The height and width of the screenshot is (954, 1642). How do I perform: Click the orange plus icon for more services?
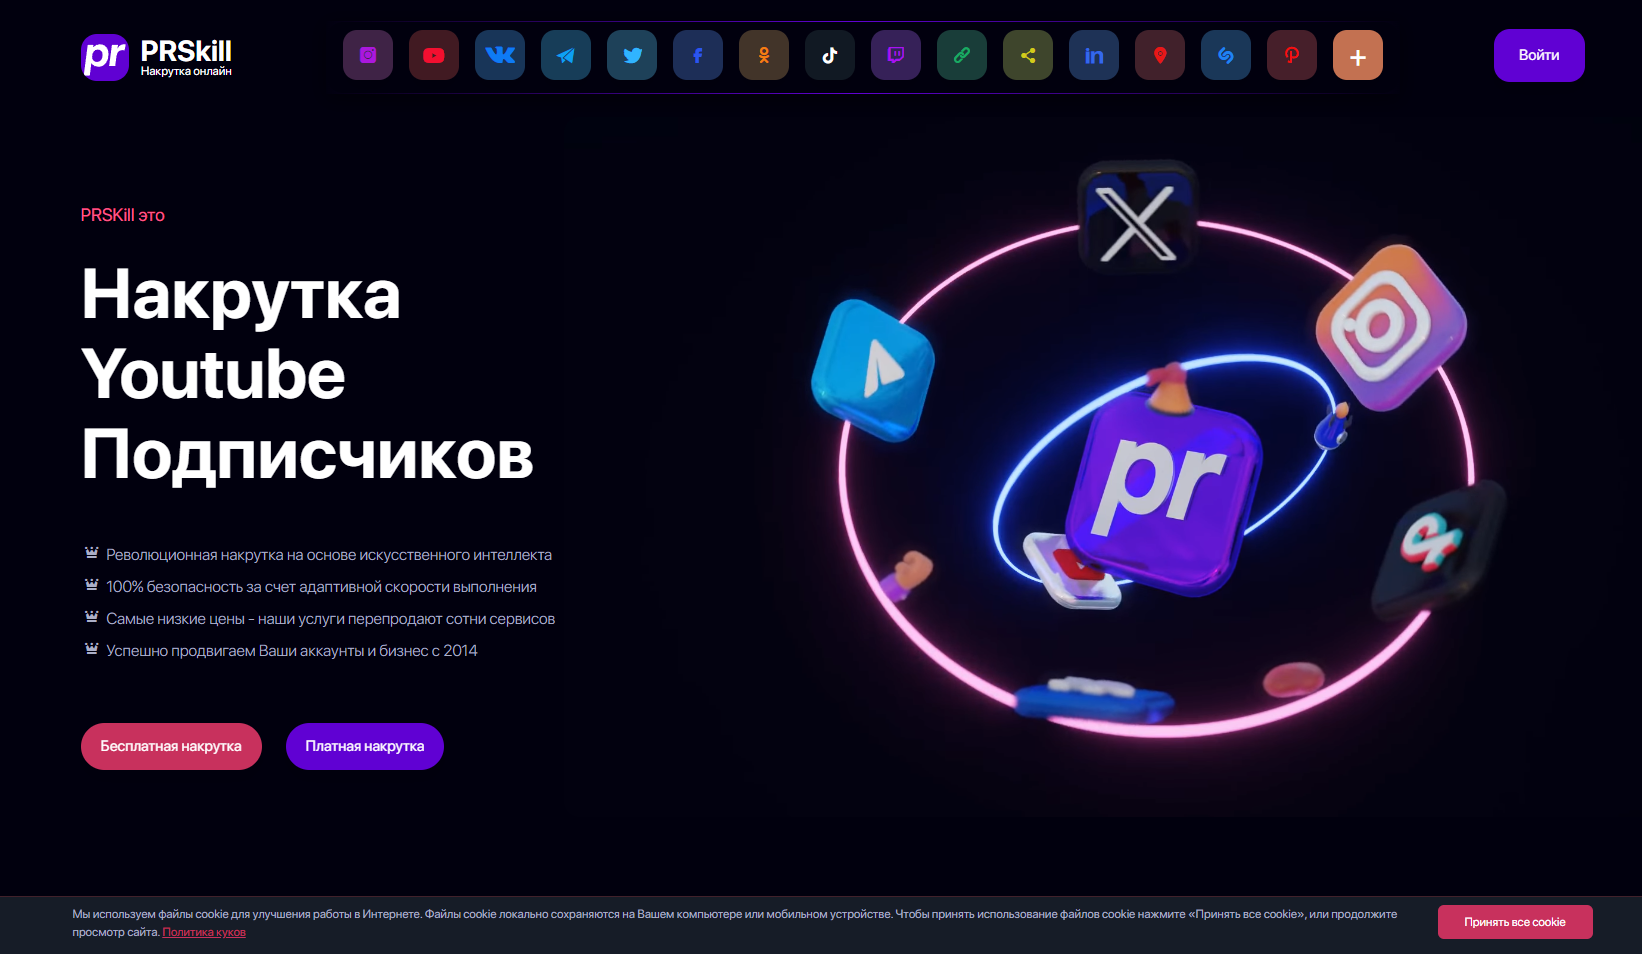pos(1358,55)
